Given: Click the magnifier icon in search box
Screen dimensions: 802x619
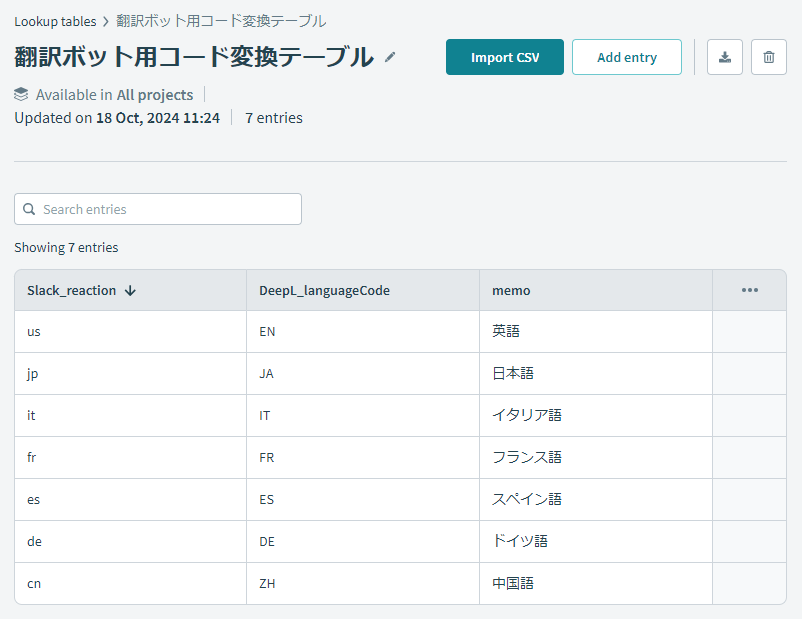Looking at the screenshot, I should pyautogui.click(x=30, y=209).
